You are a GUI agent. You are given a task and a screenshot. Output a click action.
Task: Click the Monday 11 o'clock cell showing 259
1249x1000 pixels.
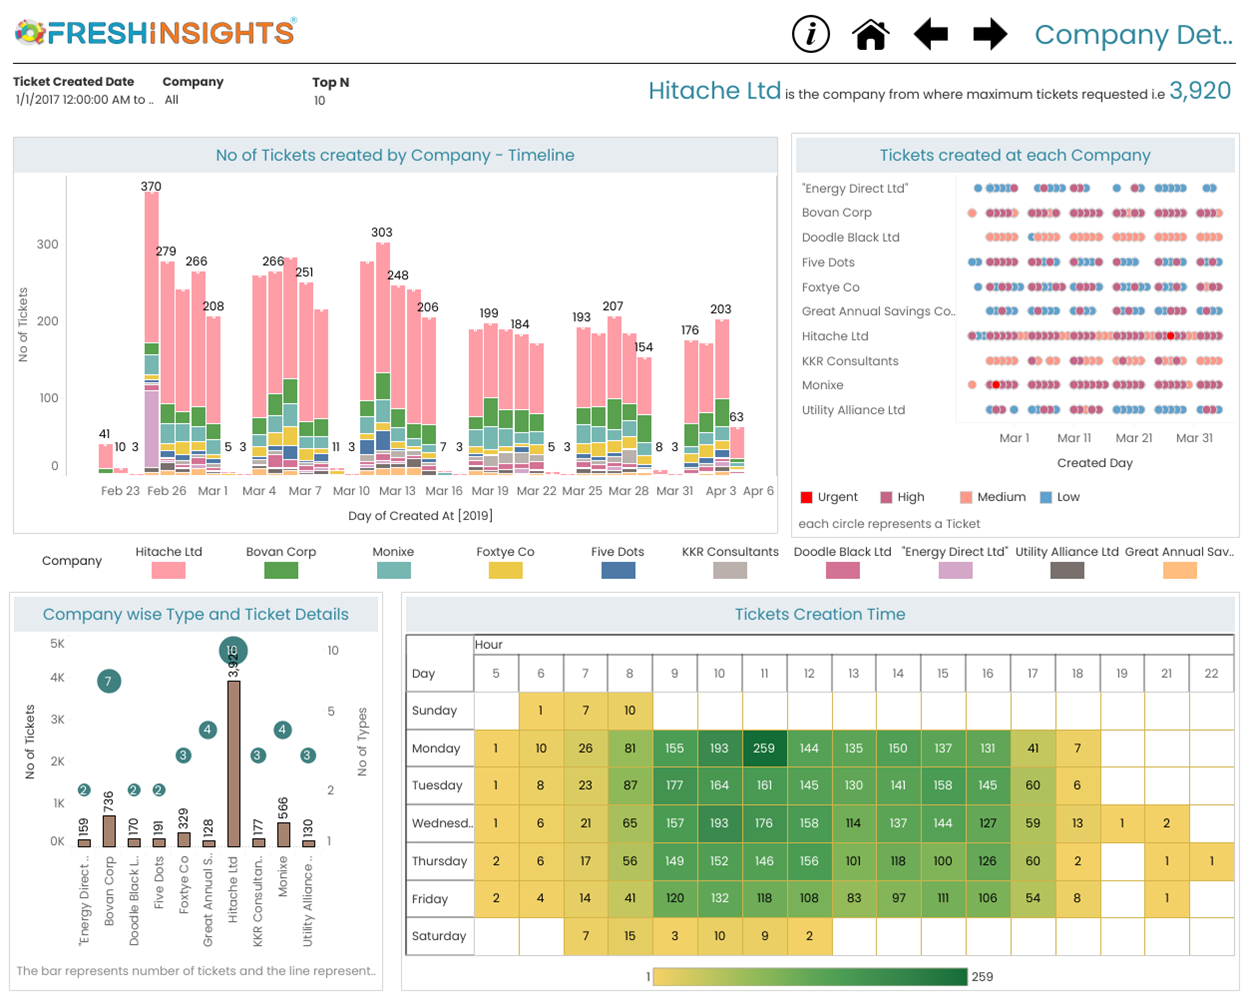[x=764, y=748]
